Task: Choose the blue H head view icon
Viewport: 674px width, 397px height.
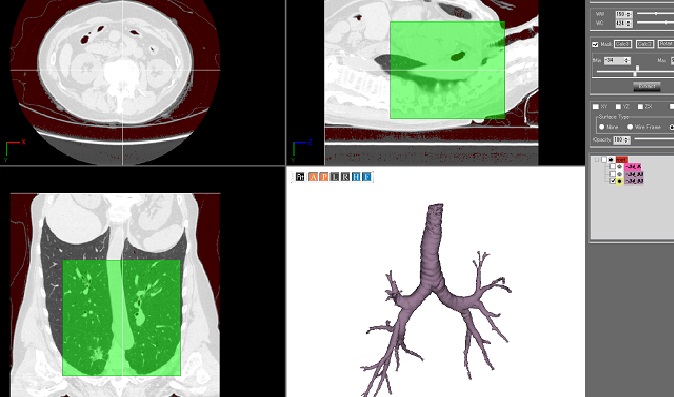Action: click(356, 177)
